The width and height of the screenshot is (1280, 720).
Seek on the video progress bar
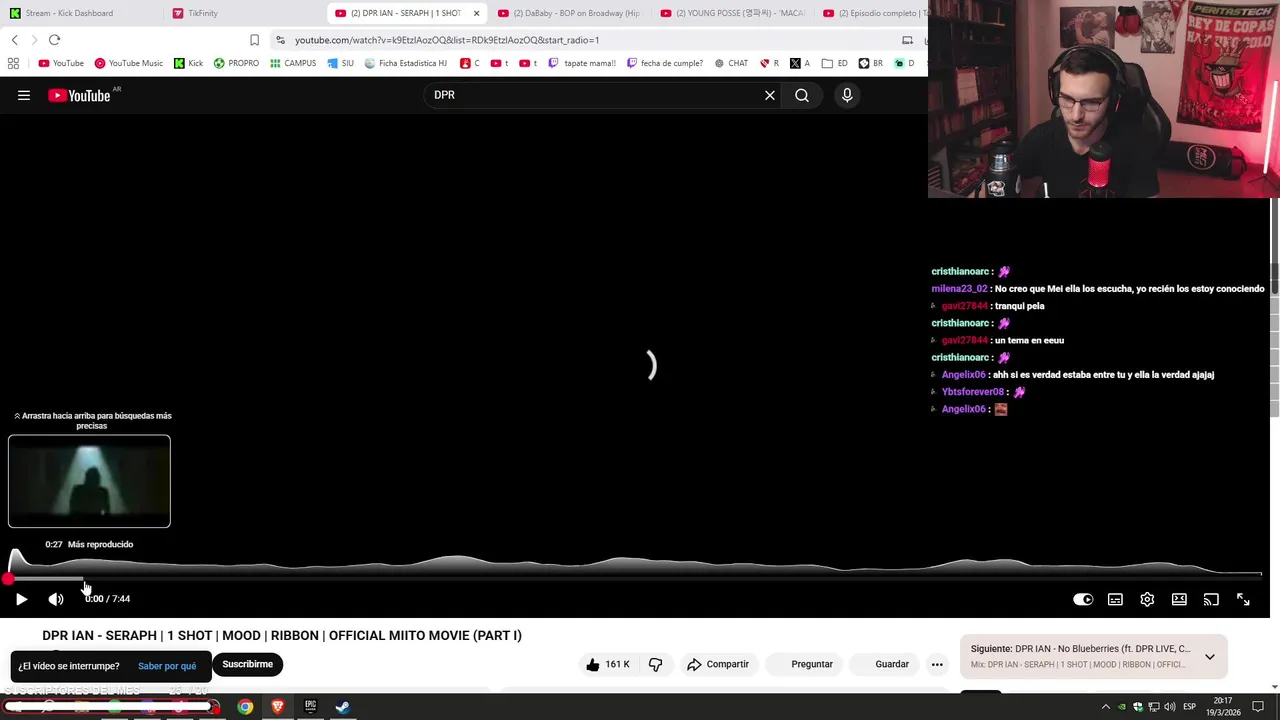pyautogui.click(x=635, y=578)
